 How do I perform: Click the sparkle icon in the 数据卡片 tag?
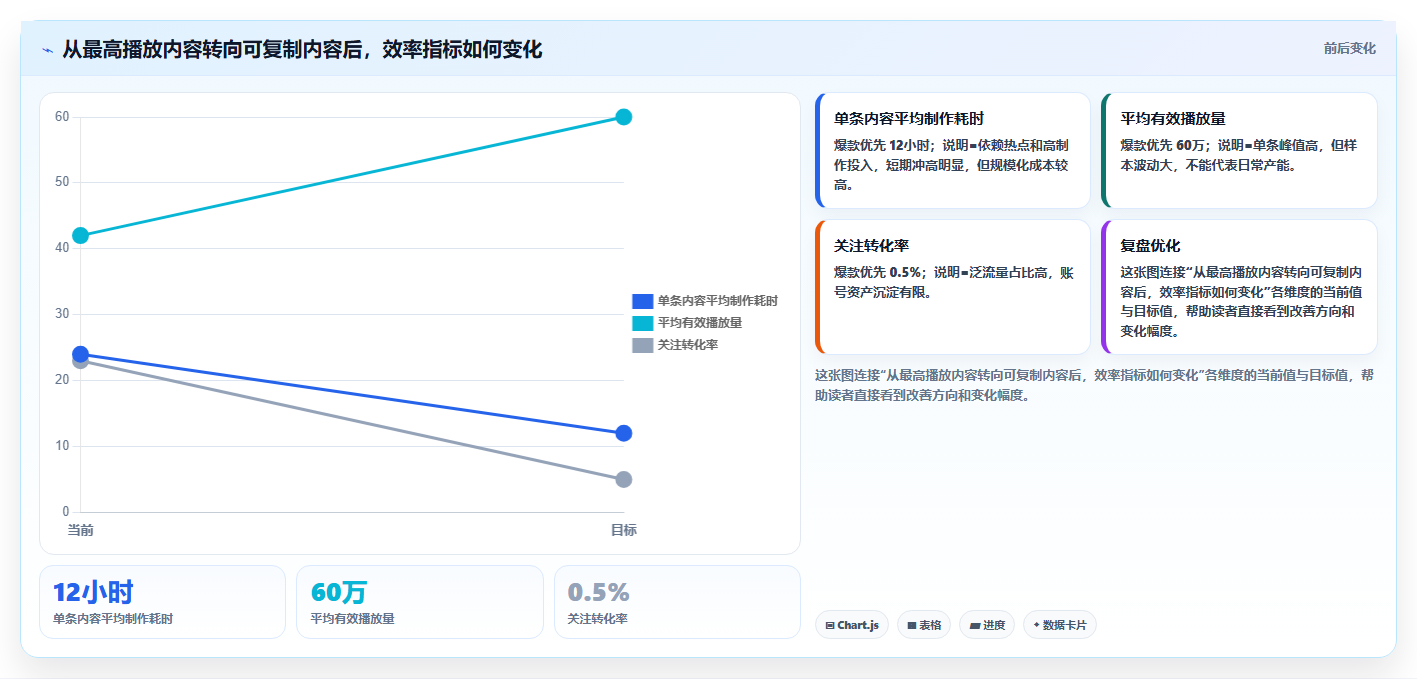coord(1036,625)
